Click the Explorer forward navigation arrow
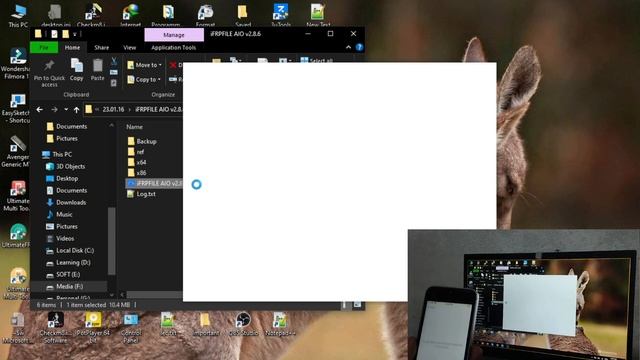This screenshot has width=640, height=360. [x=54, y=109]
